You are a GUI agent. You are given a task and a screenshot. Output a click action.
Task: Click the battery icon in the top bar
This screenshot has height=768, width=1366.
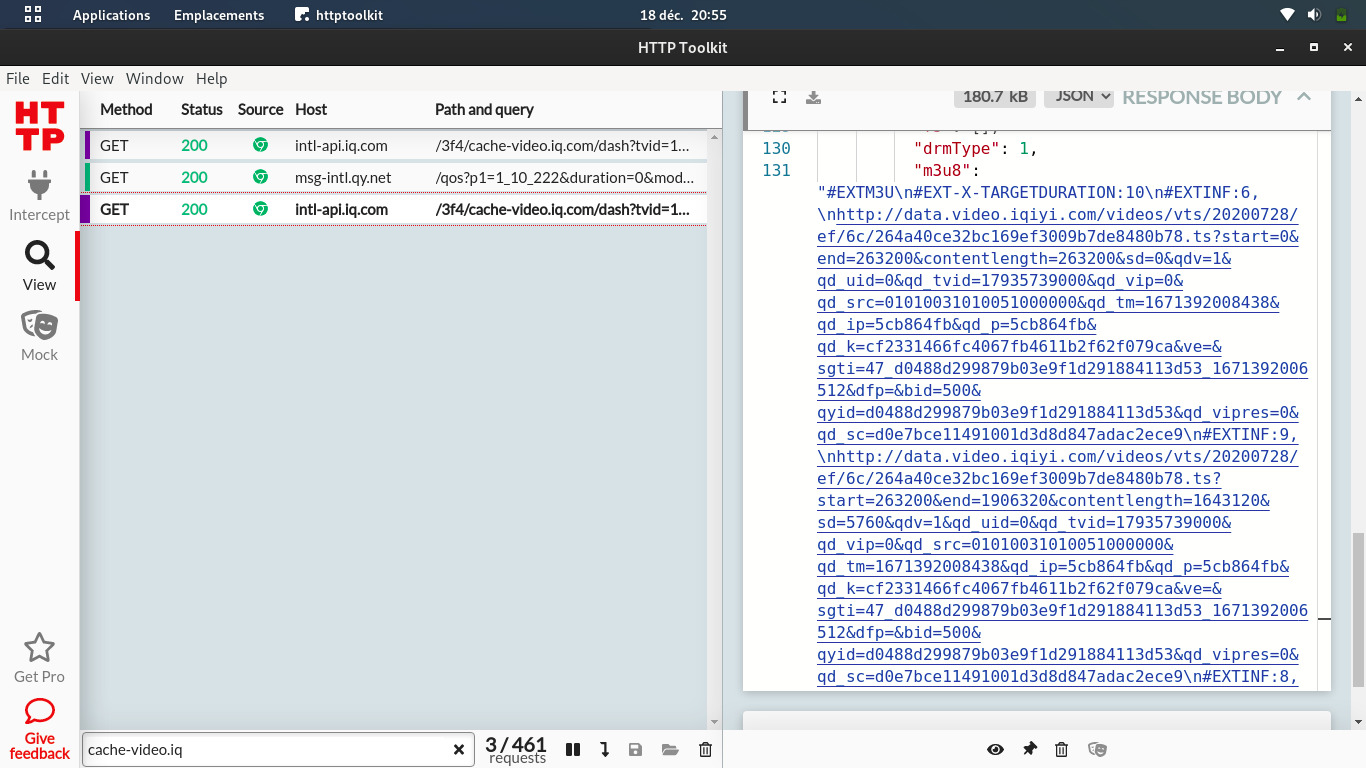(1341, 15)
